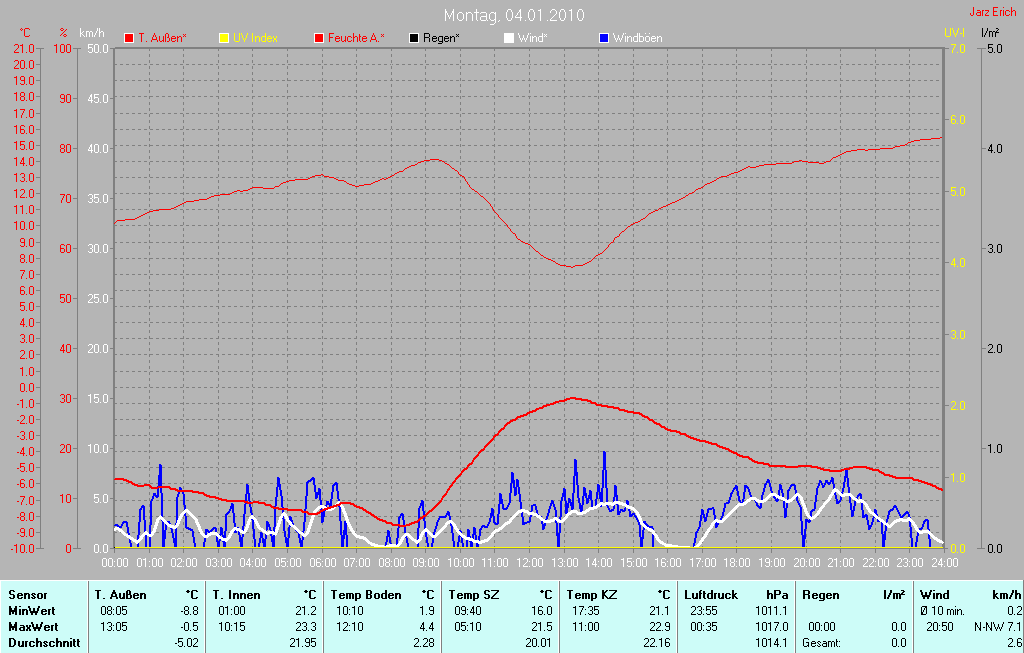
Task: Click the N-NW 7.1 max wind value
Action: point(992,626)
